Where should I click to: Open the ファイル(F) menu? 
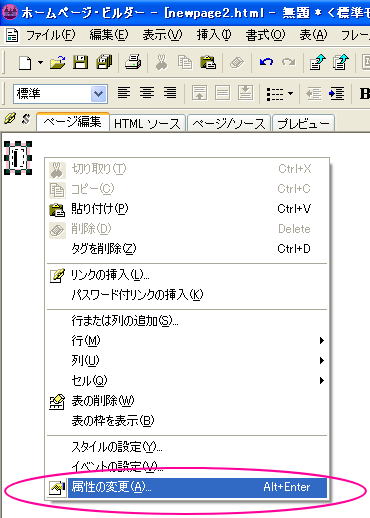(50, 35)
